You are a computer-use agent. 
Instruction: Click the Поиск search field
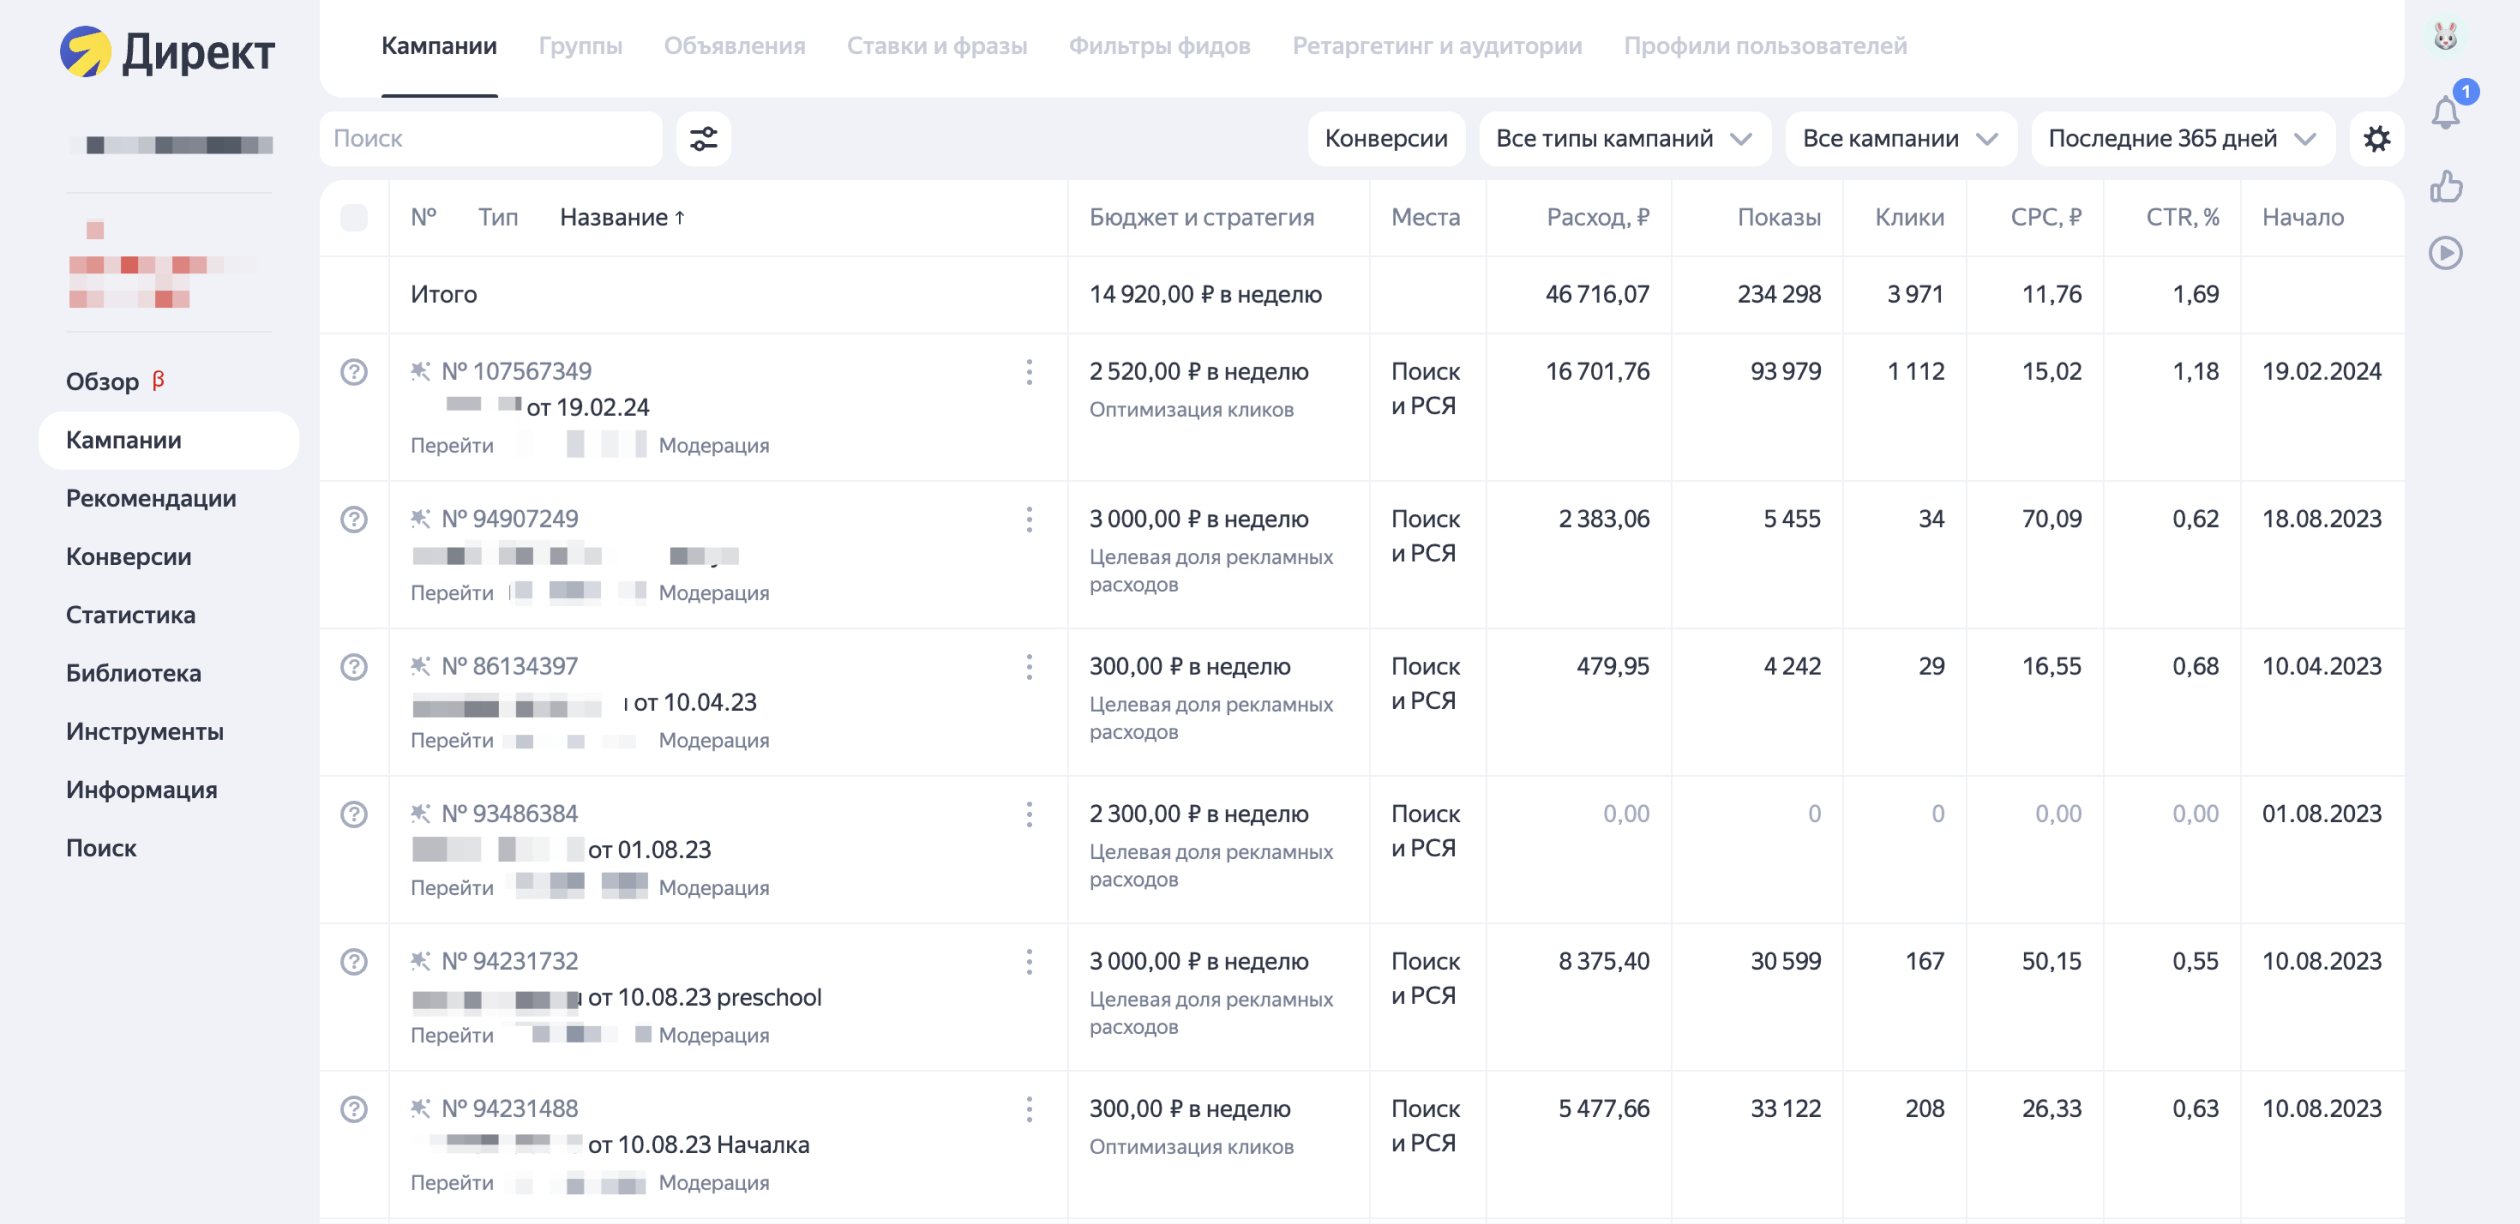coord(491,139)
